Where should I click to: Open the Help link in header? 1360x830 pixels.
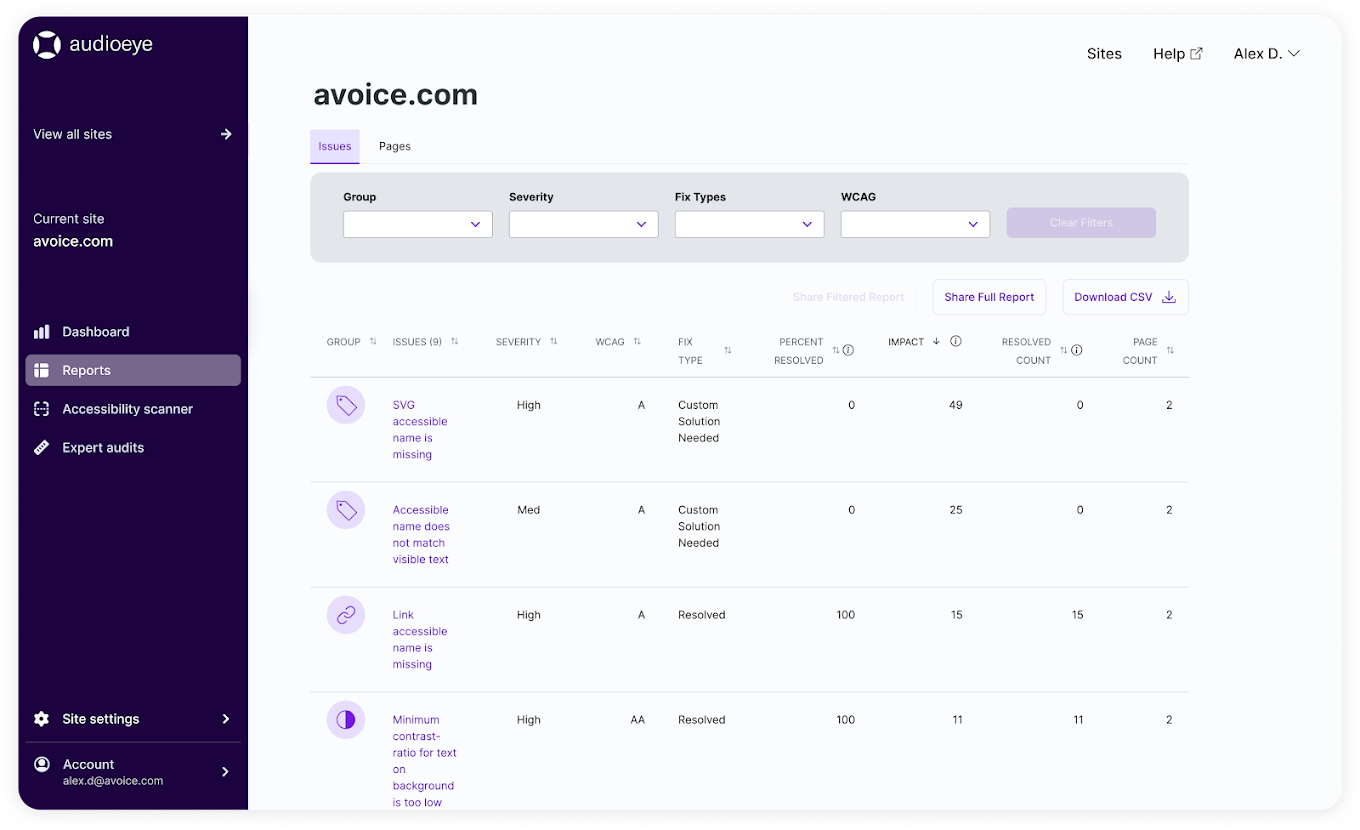tap(1178, 54)
